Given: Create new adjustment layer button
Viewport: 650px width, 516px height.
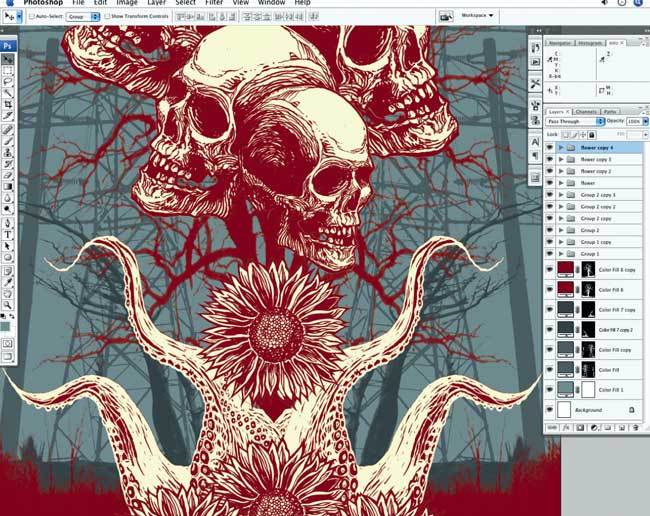Looking at the screenshot, I should pos(594,428).
